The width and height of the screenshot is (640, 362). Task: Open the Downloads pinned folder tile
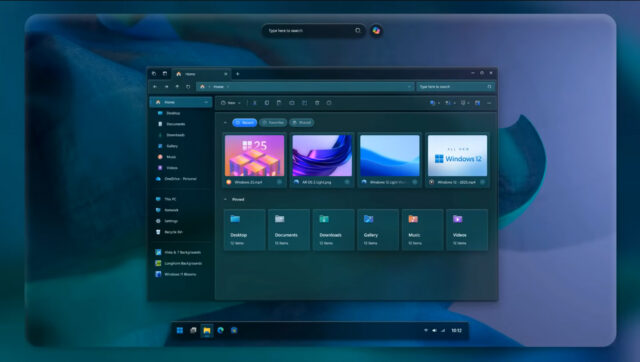[333, 230]
